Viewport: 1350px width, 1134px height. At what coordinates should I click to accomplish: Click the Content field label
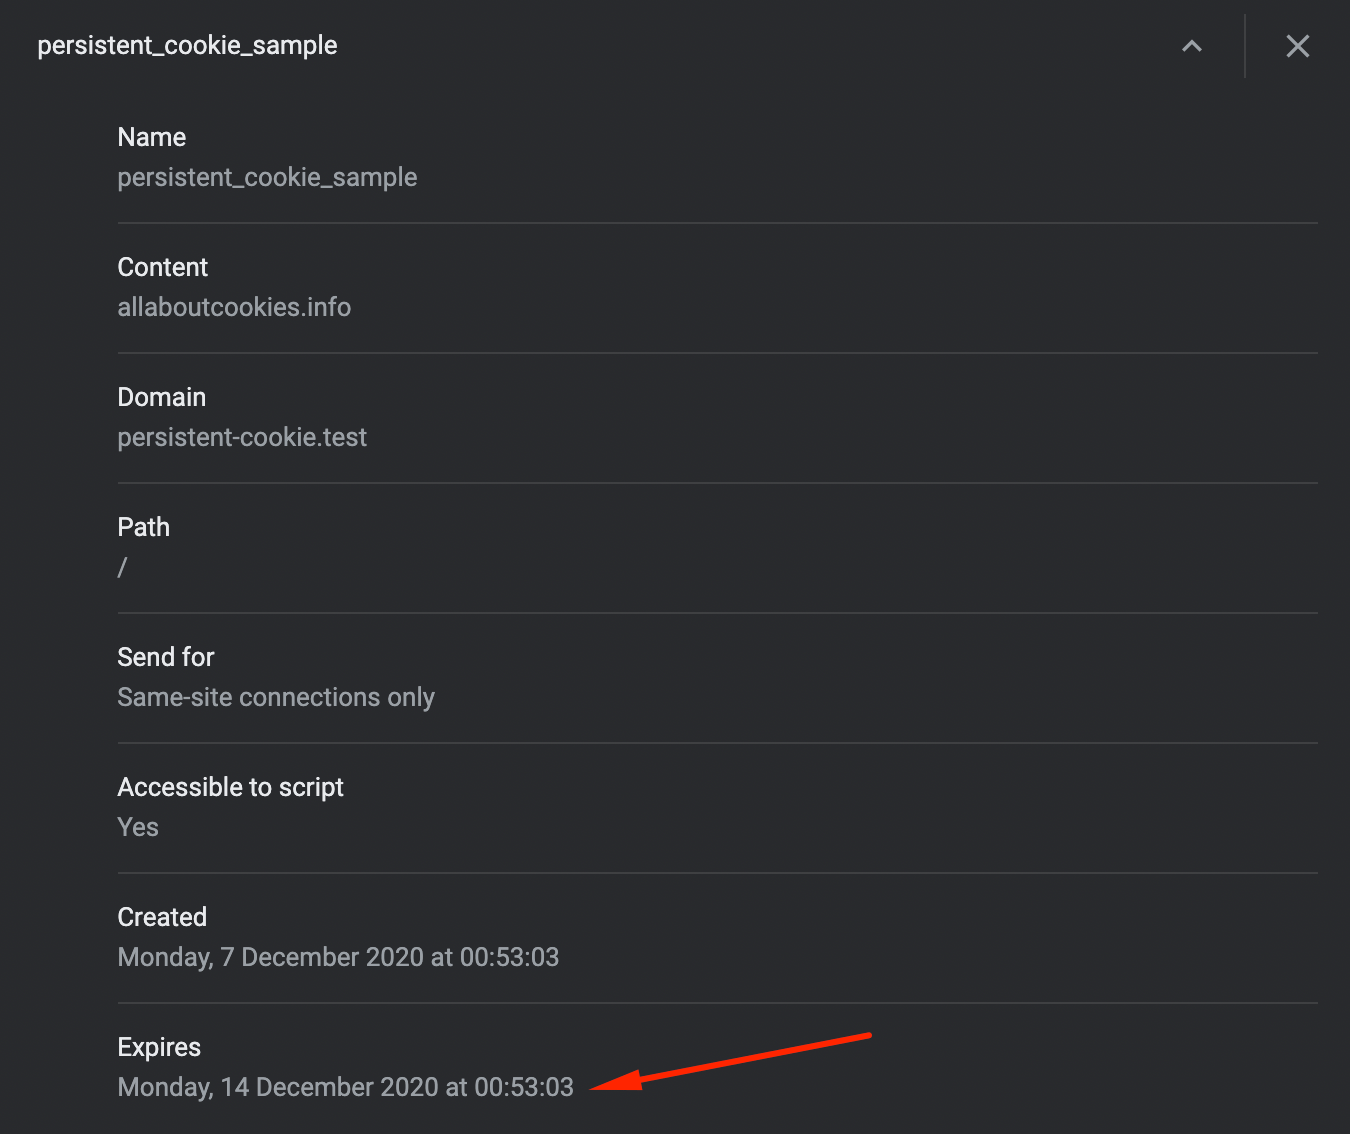163,267
